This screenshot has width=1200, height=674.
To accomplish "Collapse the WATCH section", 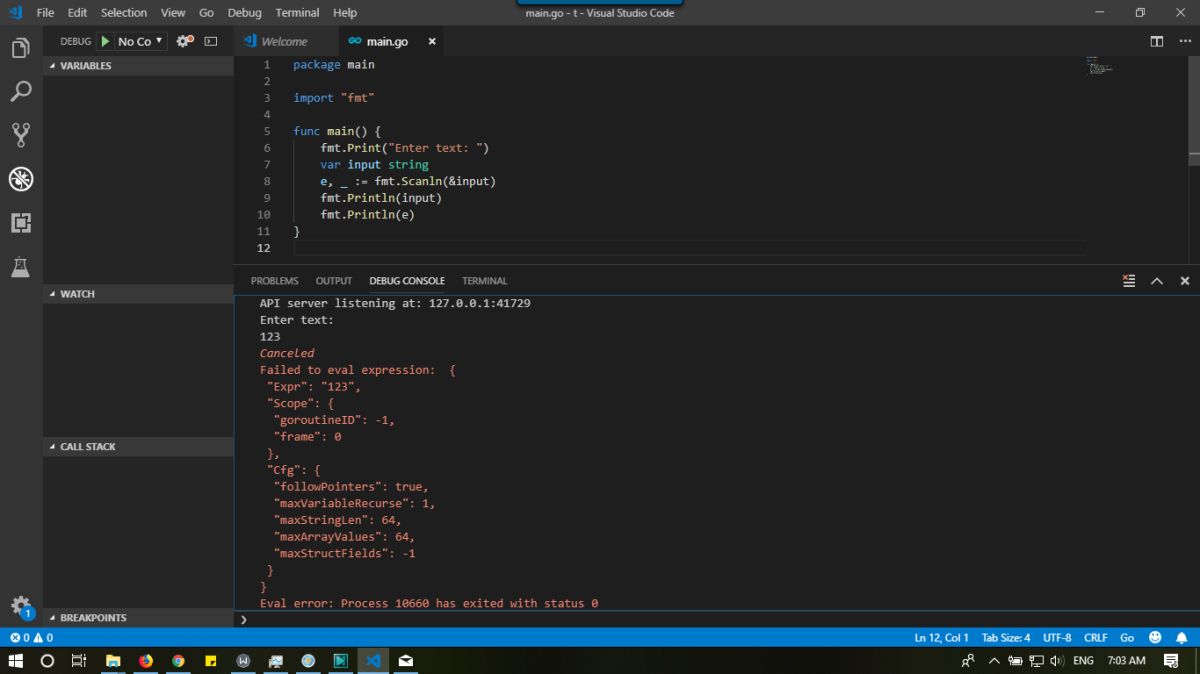I will coord(138,294).
